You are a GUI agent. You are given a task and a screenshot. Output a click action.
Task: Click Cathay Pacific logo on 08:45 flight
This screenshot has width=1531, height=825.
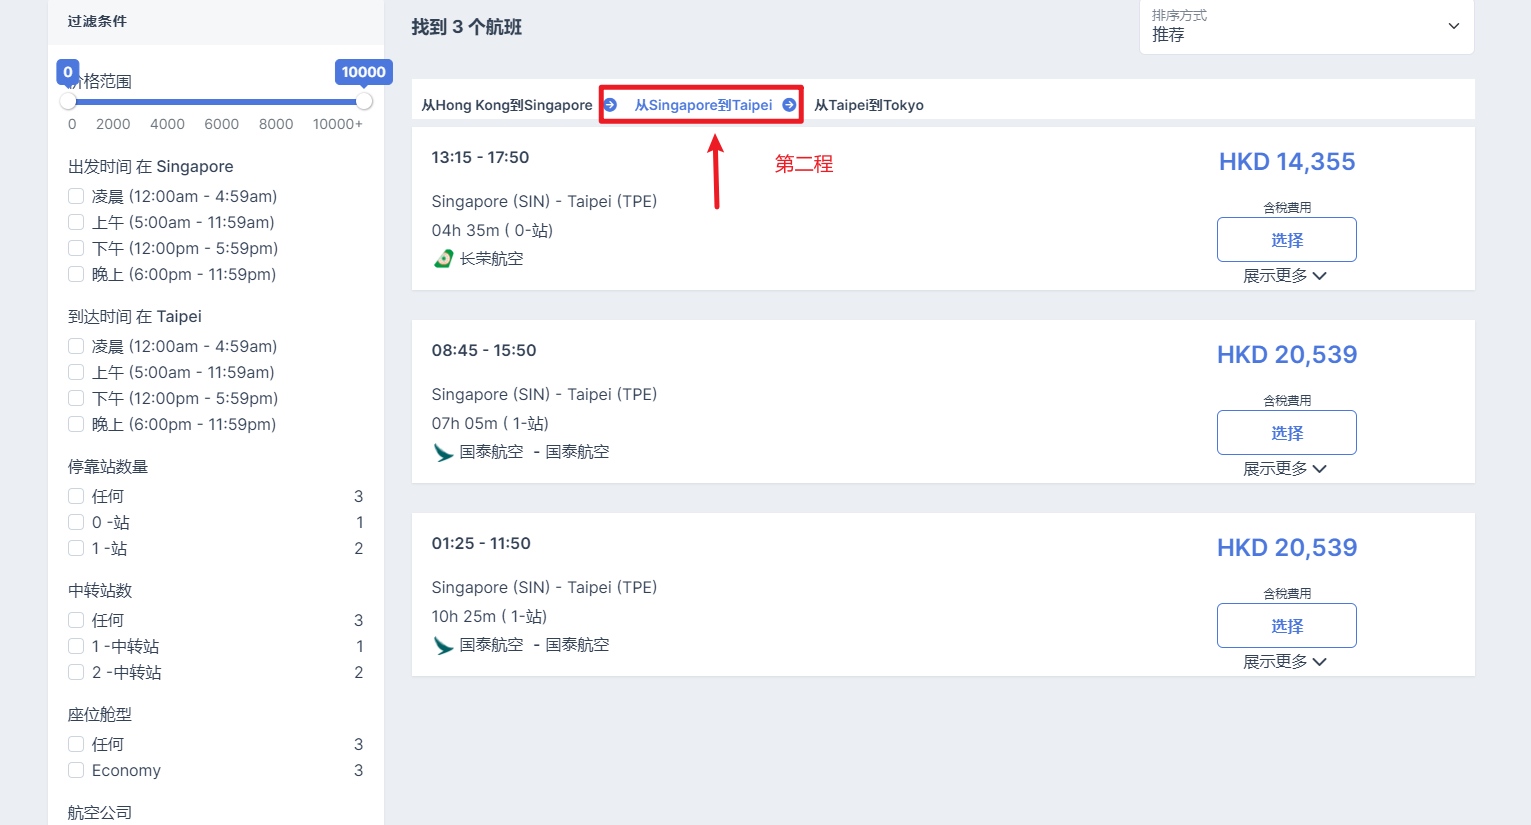pyautogui.click(x=443, y=452)
